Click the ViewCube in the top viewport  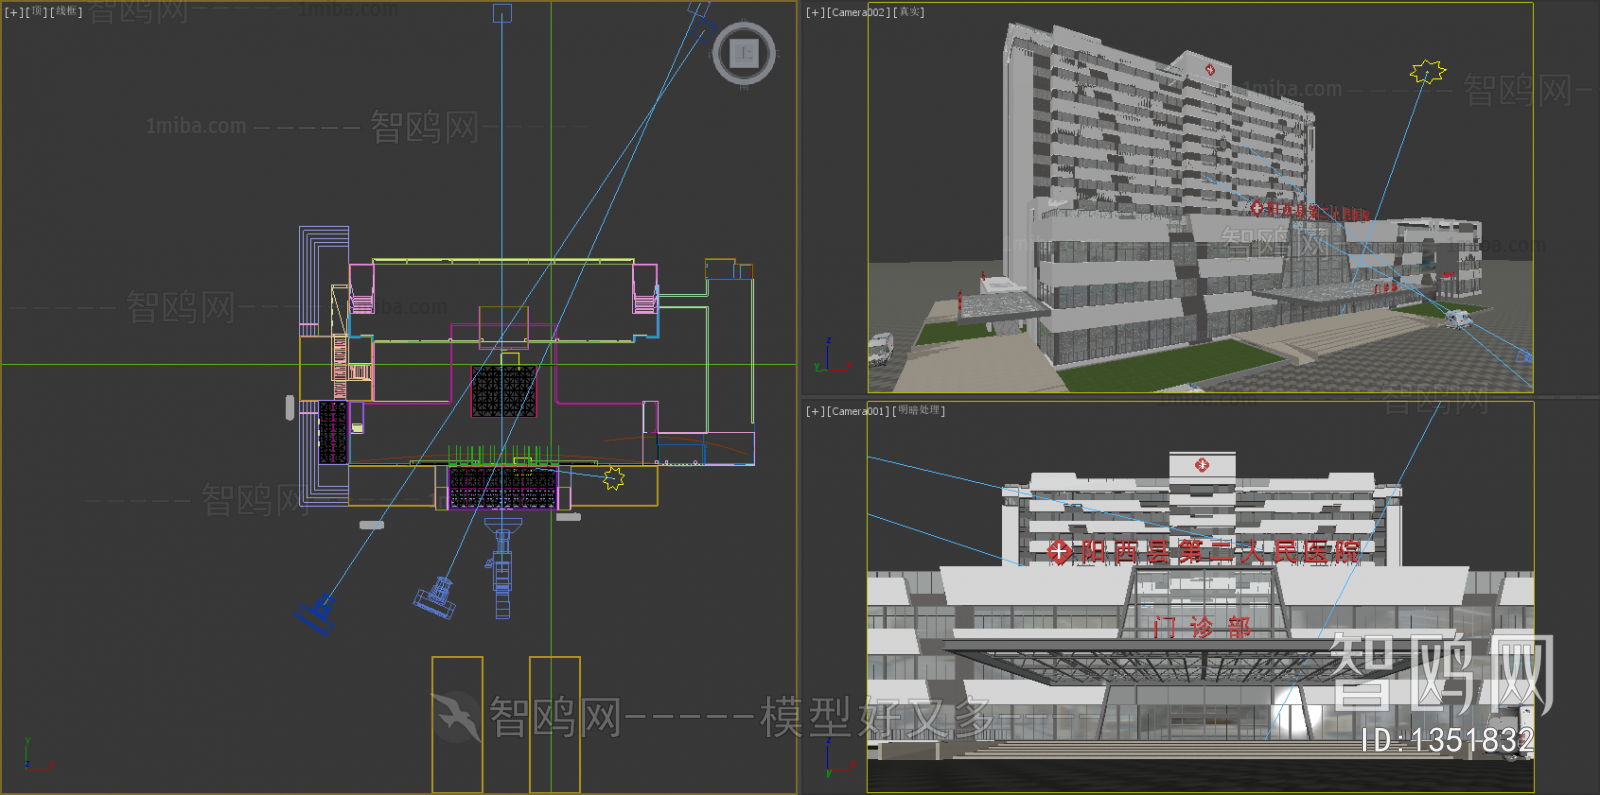744,53
